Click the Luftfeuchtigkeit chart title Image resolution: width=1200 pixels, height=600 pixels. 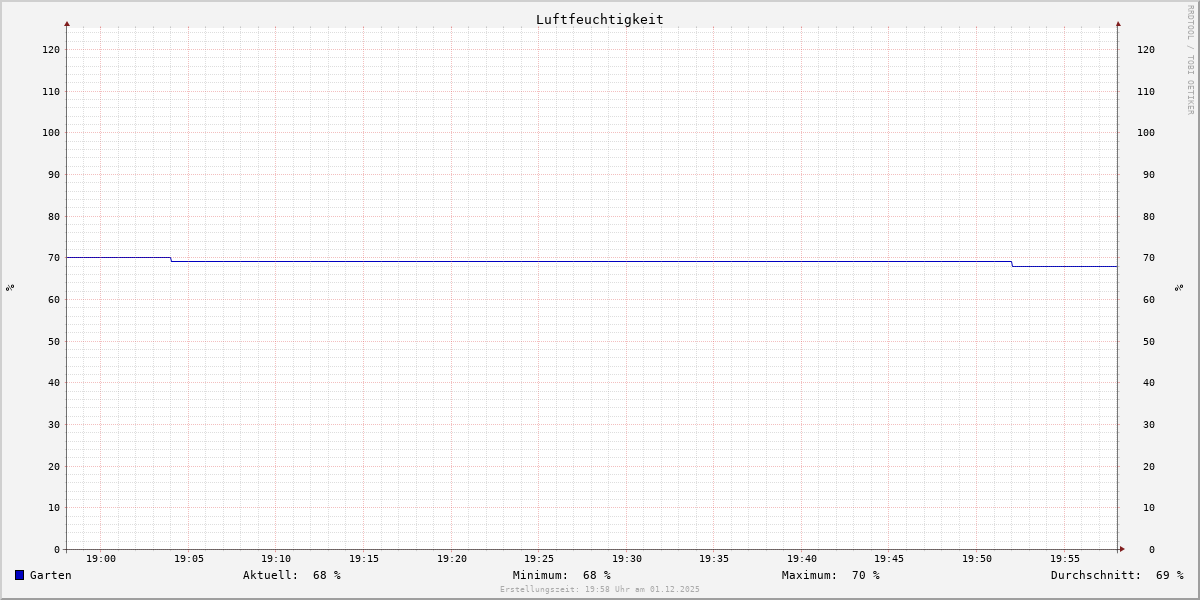(x=599, y=19)
